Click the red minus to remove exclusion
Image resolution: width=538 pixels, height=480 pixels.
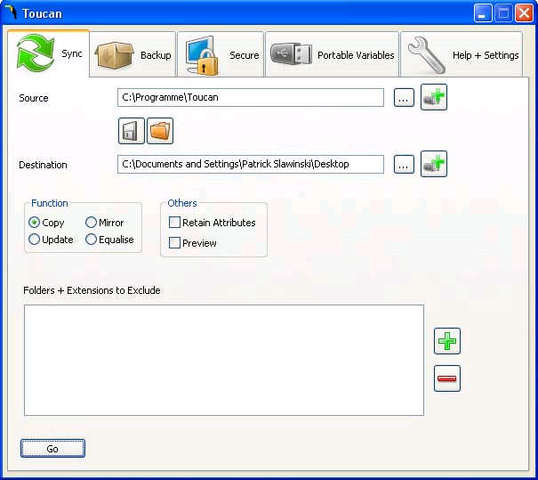point(447,378)
